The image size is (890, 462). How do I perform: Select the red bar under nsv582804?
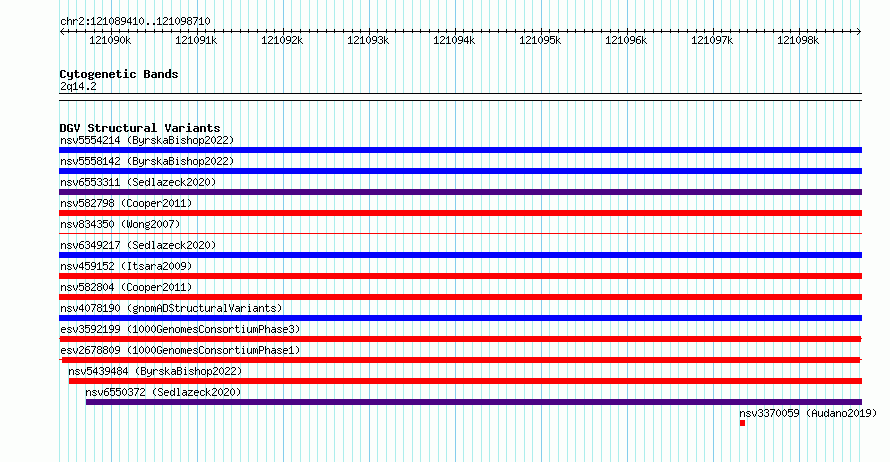coord(460,297)
